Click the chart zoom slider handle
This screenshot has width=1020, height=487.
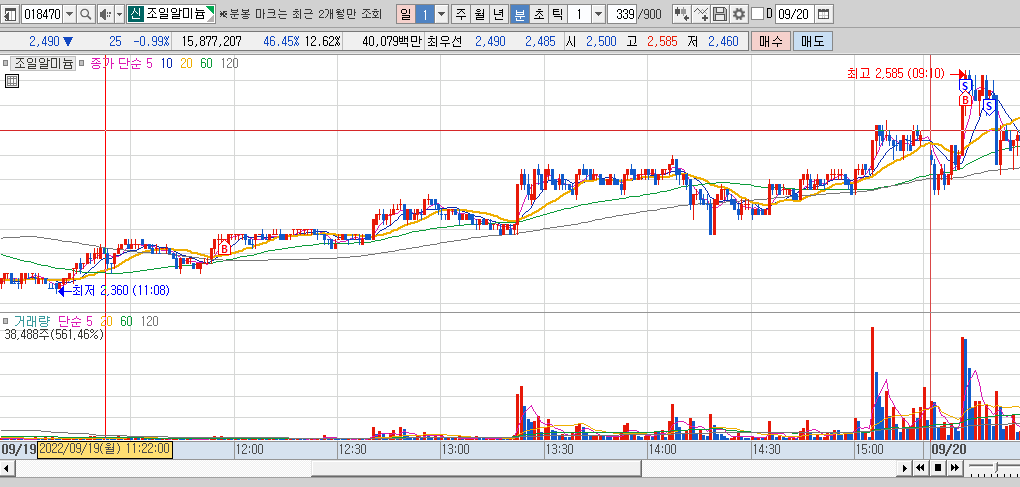[x=996, y=467]
